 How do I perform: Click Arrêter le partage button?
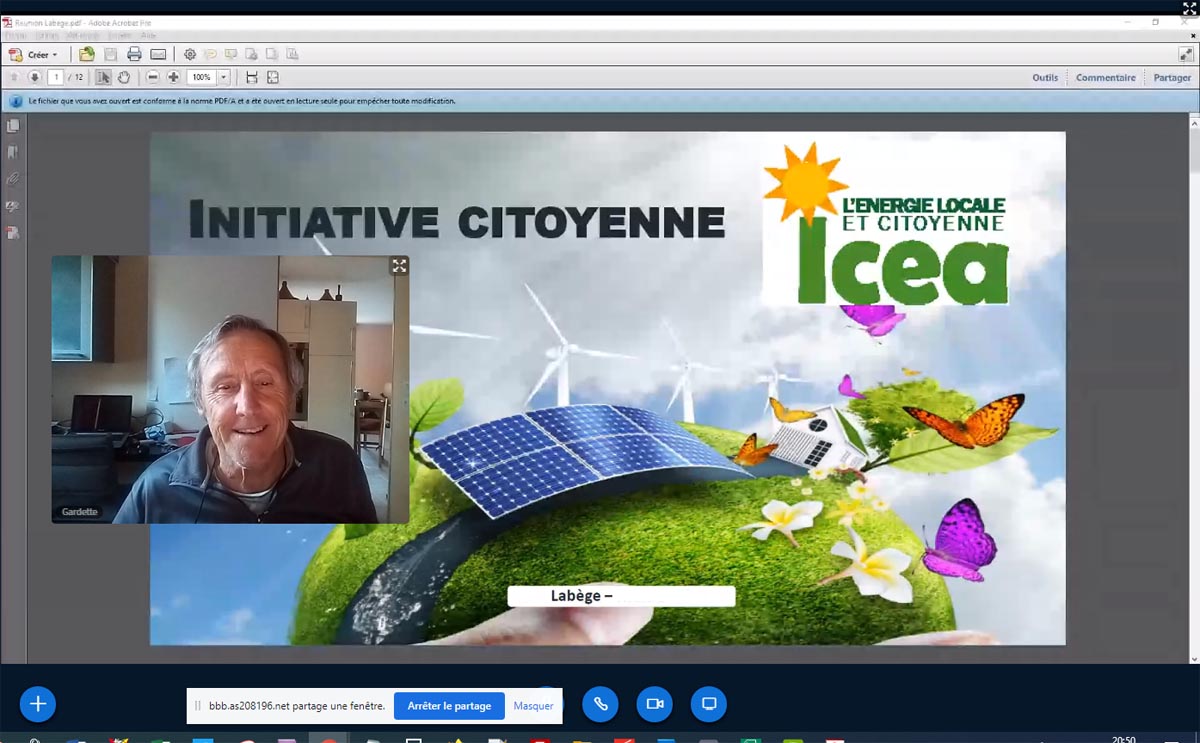[x=449, y=705]
